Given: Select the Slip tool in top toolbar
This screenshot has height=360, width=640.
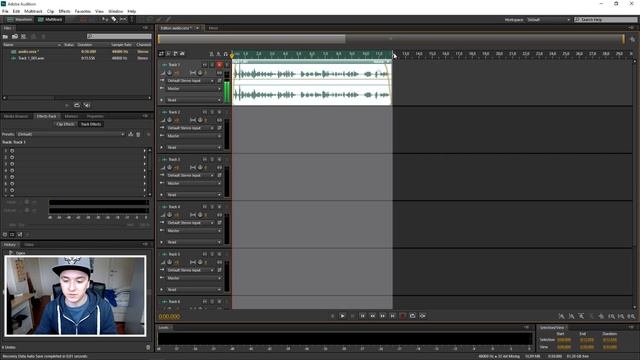Looking at the screenshot, I should 123,19.
